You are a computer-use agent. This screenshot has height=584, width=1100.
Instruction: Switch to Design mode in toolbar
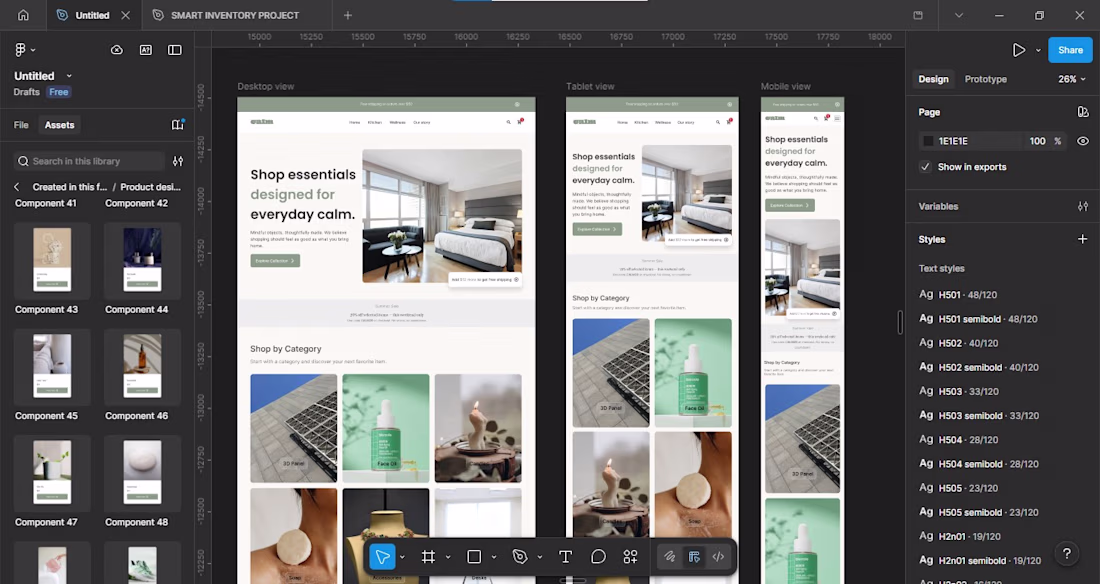(x=695, y=557)
